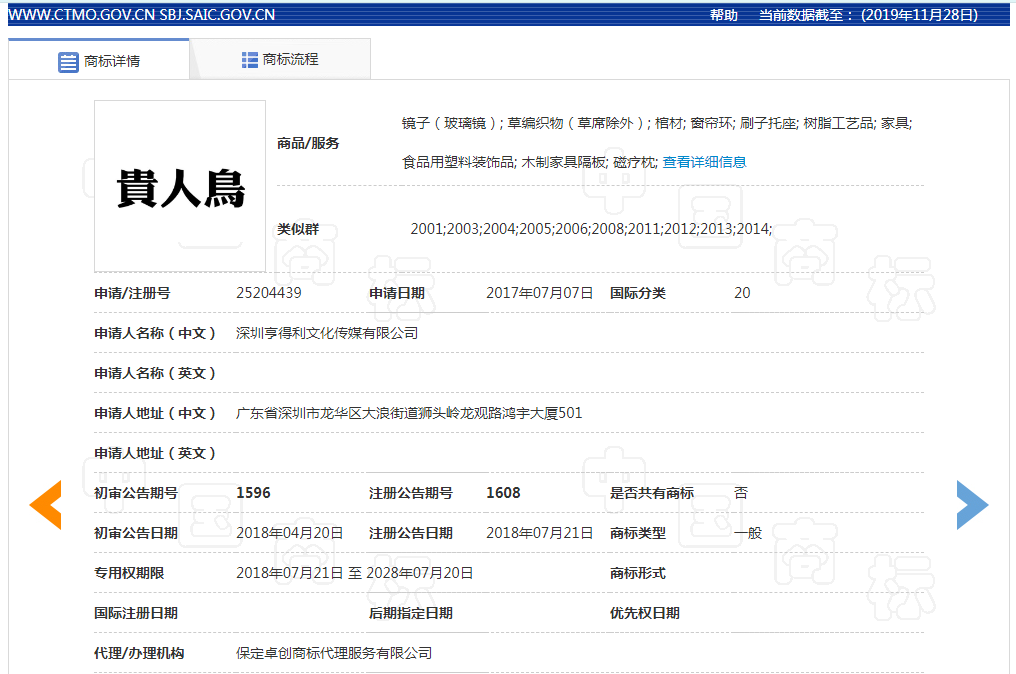Select applicant name 深圳亨得利文化传媒有限公司
This screenshot has width=1016, height=674.
tap(327, 333)
